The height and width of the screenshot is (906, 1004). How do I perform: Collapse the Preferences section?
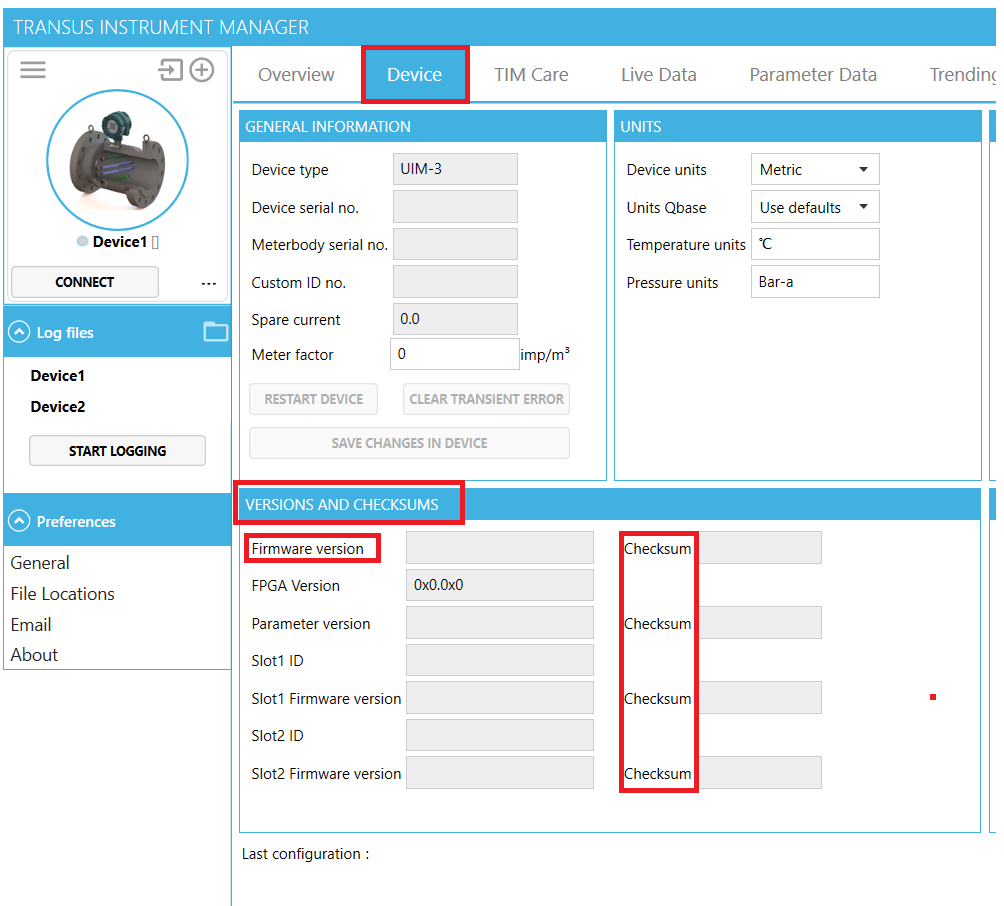point(19,521)
